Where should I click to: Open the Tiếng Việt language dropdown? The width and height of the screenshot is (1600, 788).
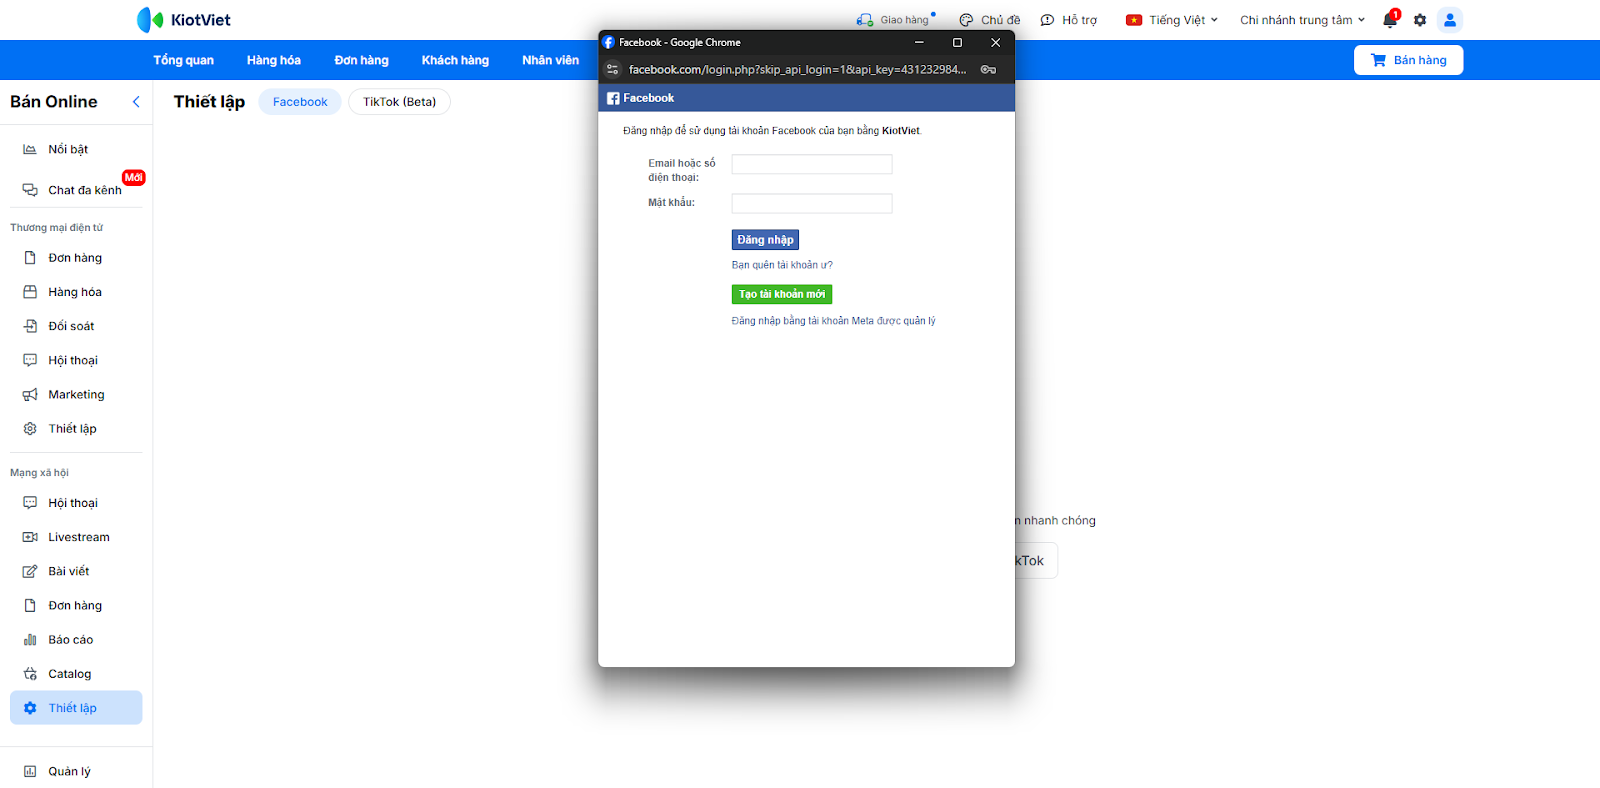pyautogui.click(x=1172, y=20)
